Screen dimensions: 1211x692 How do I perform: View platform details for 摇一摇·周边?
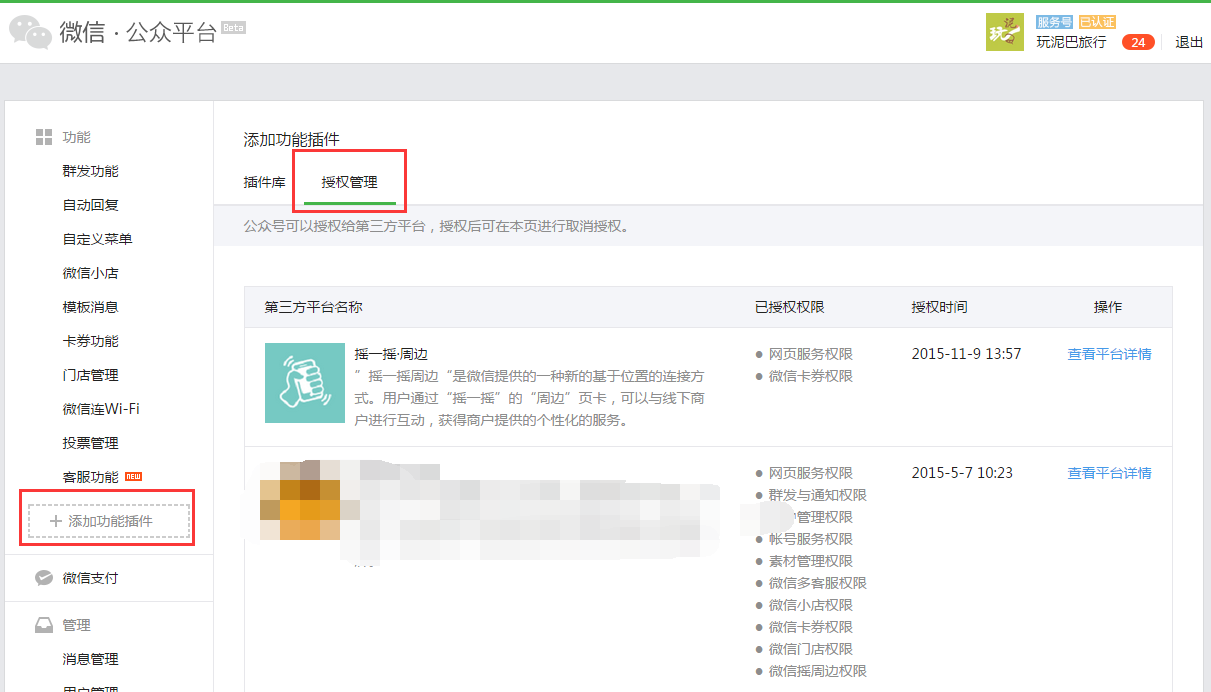1109,354
